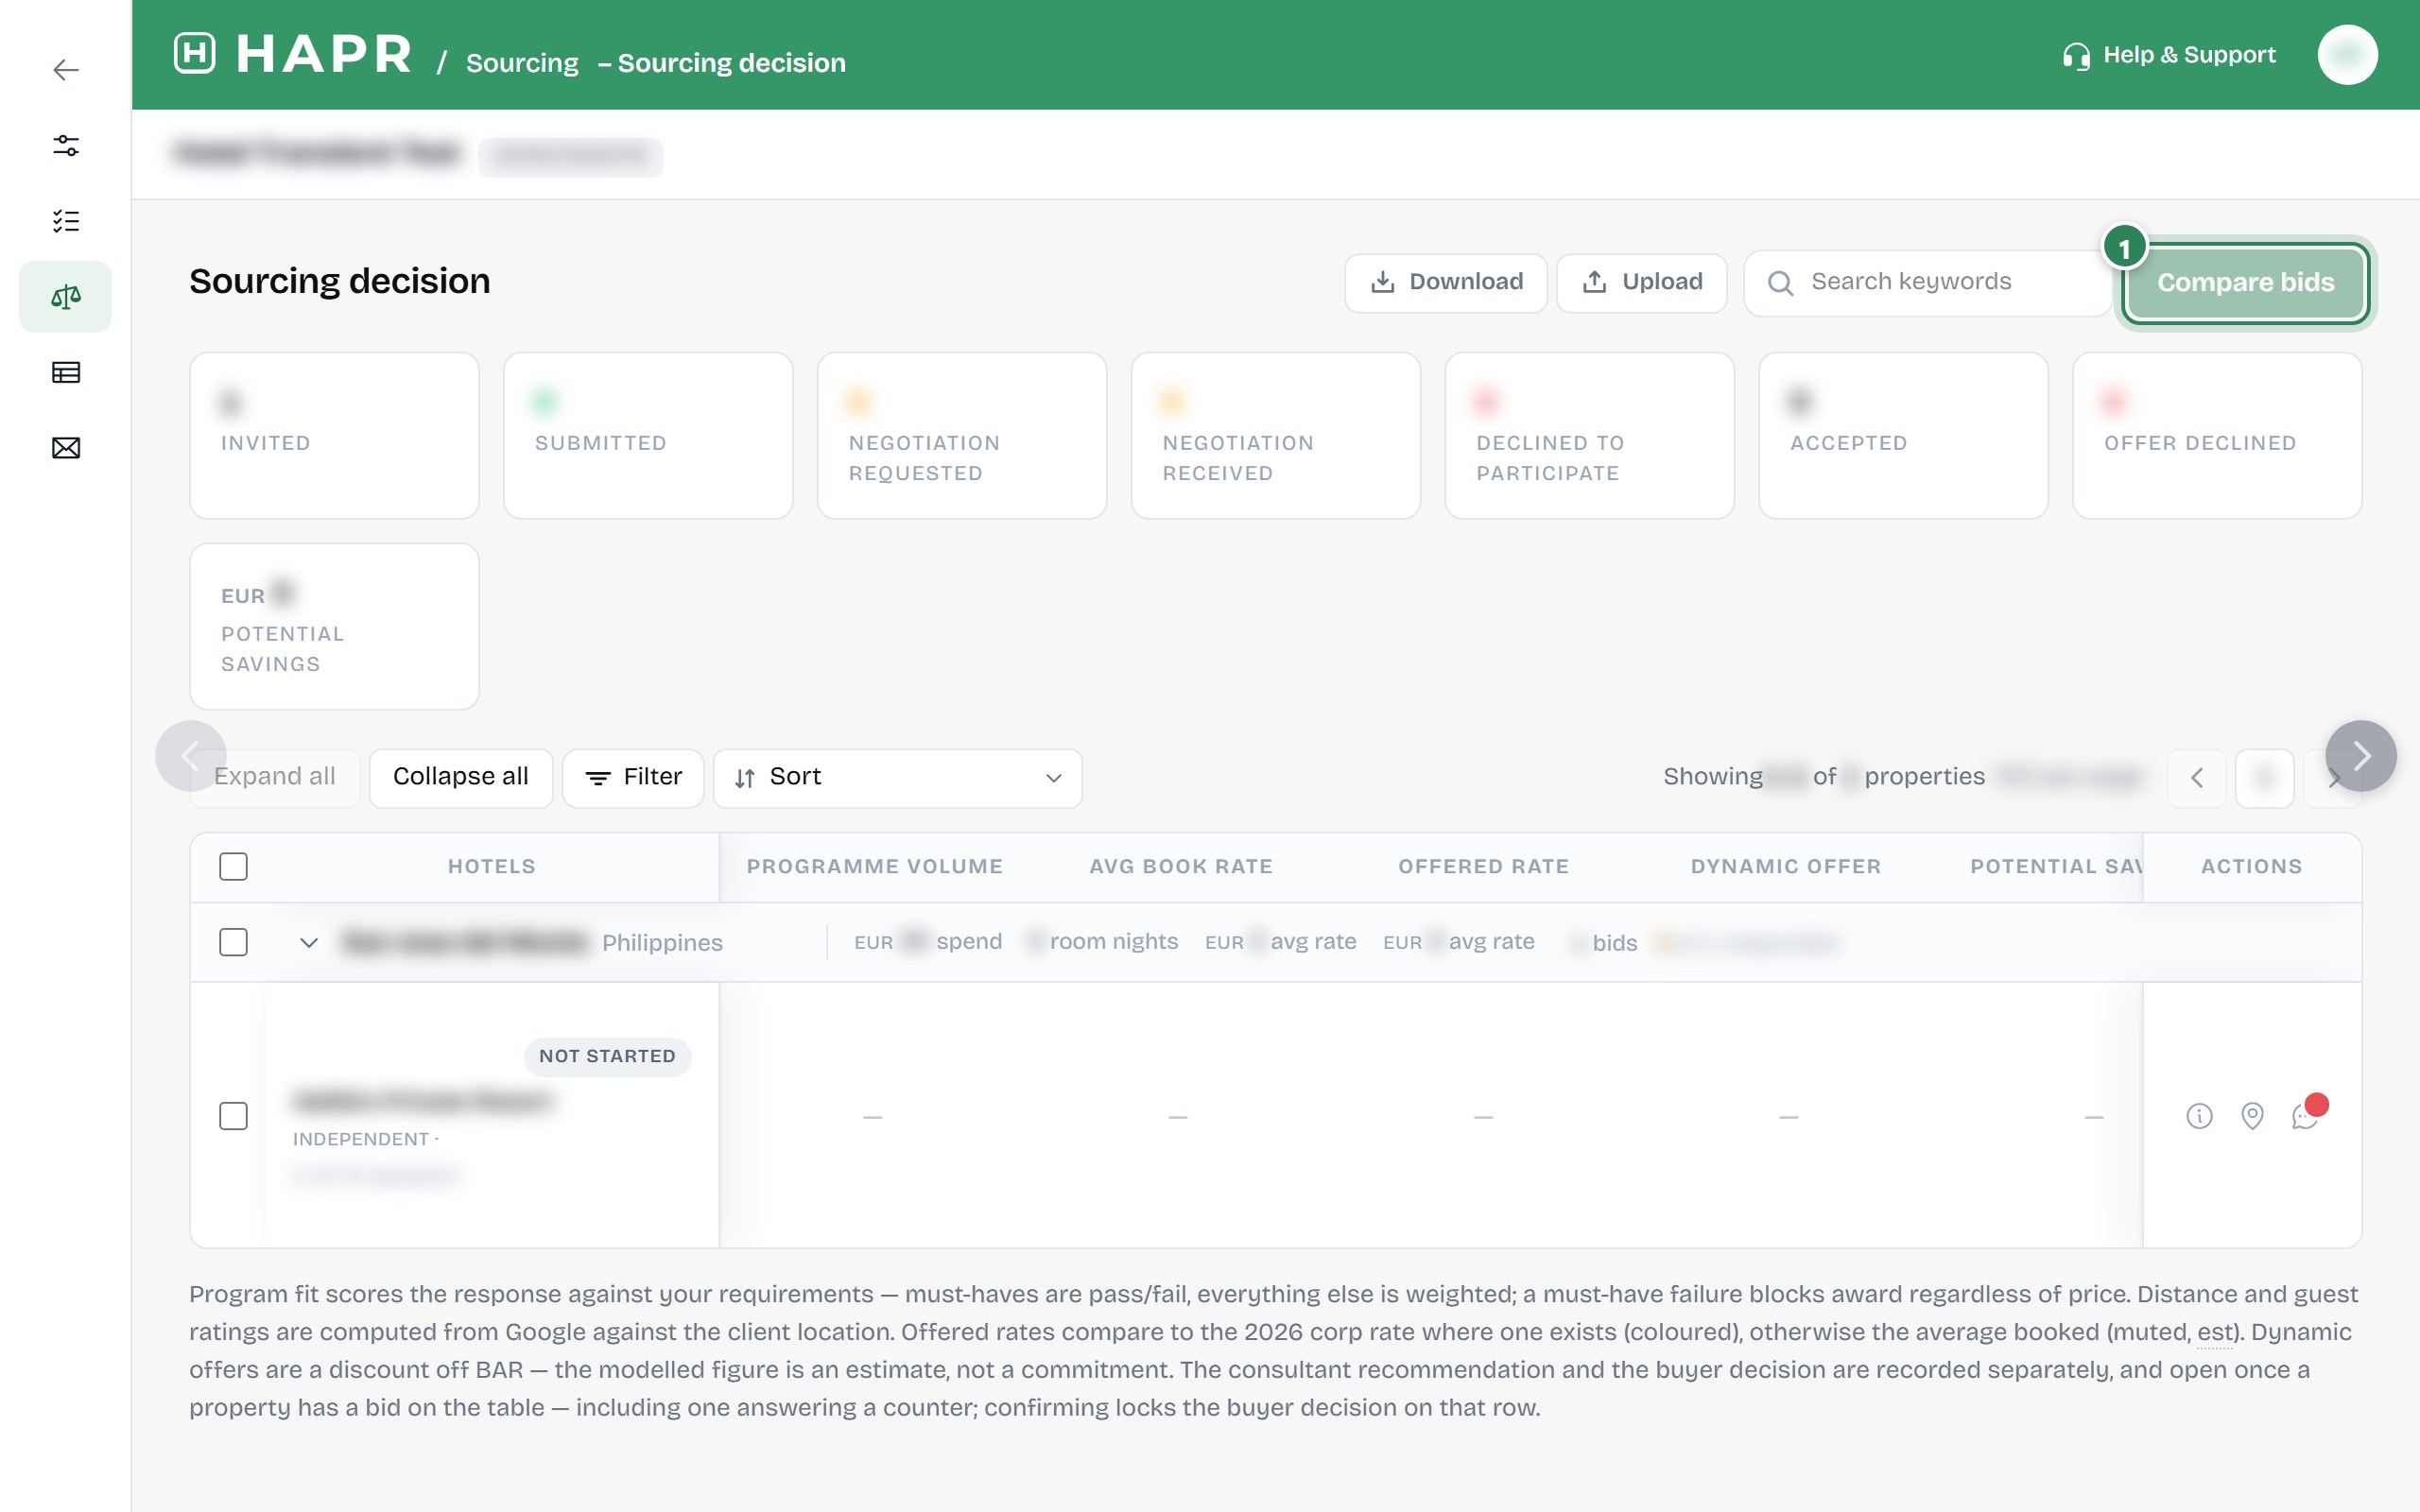Tick the select-all checkbox in the table header

(x=233, y=866)
